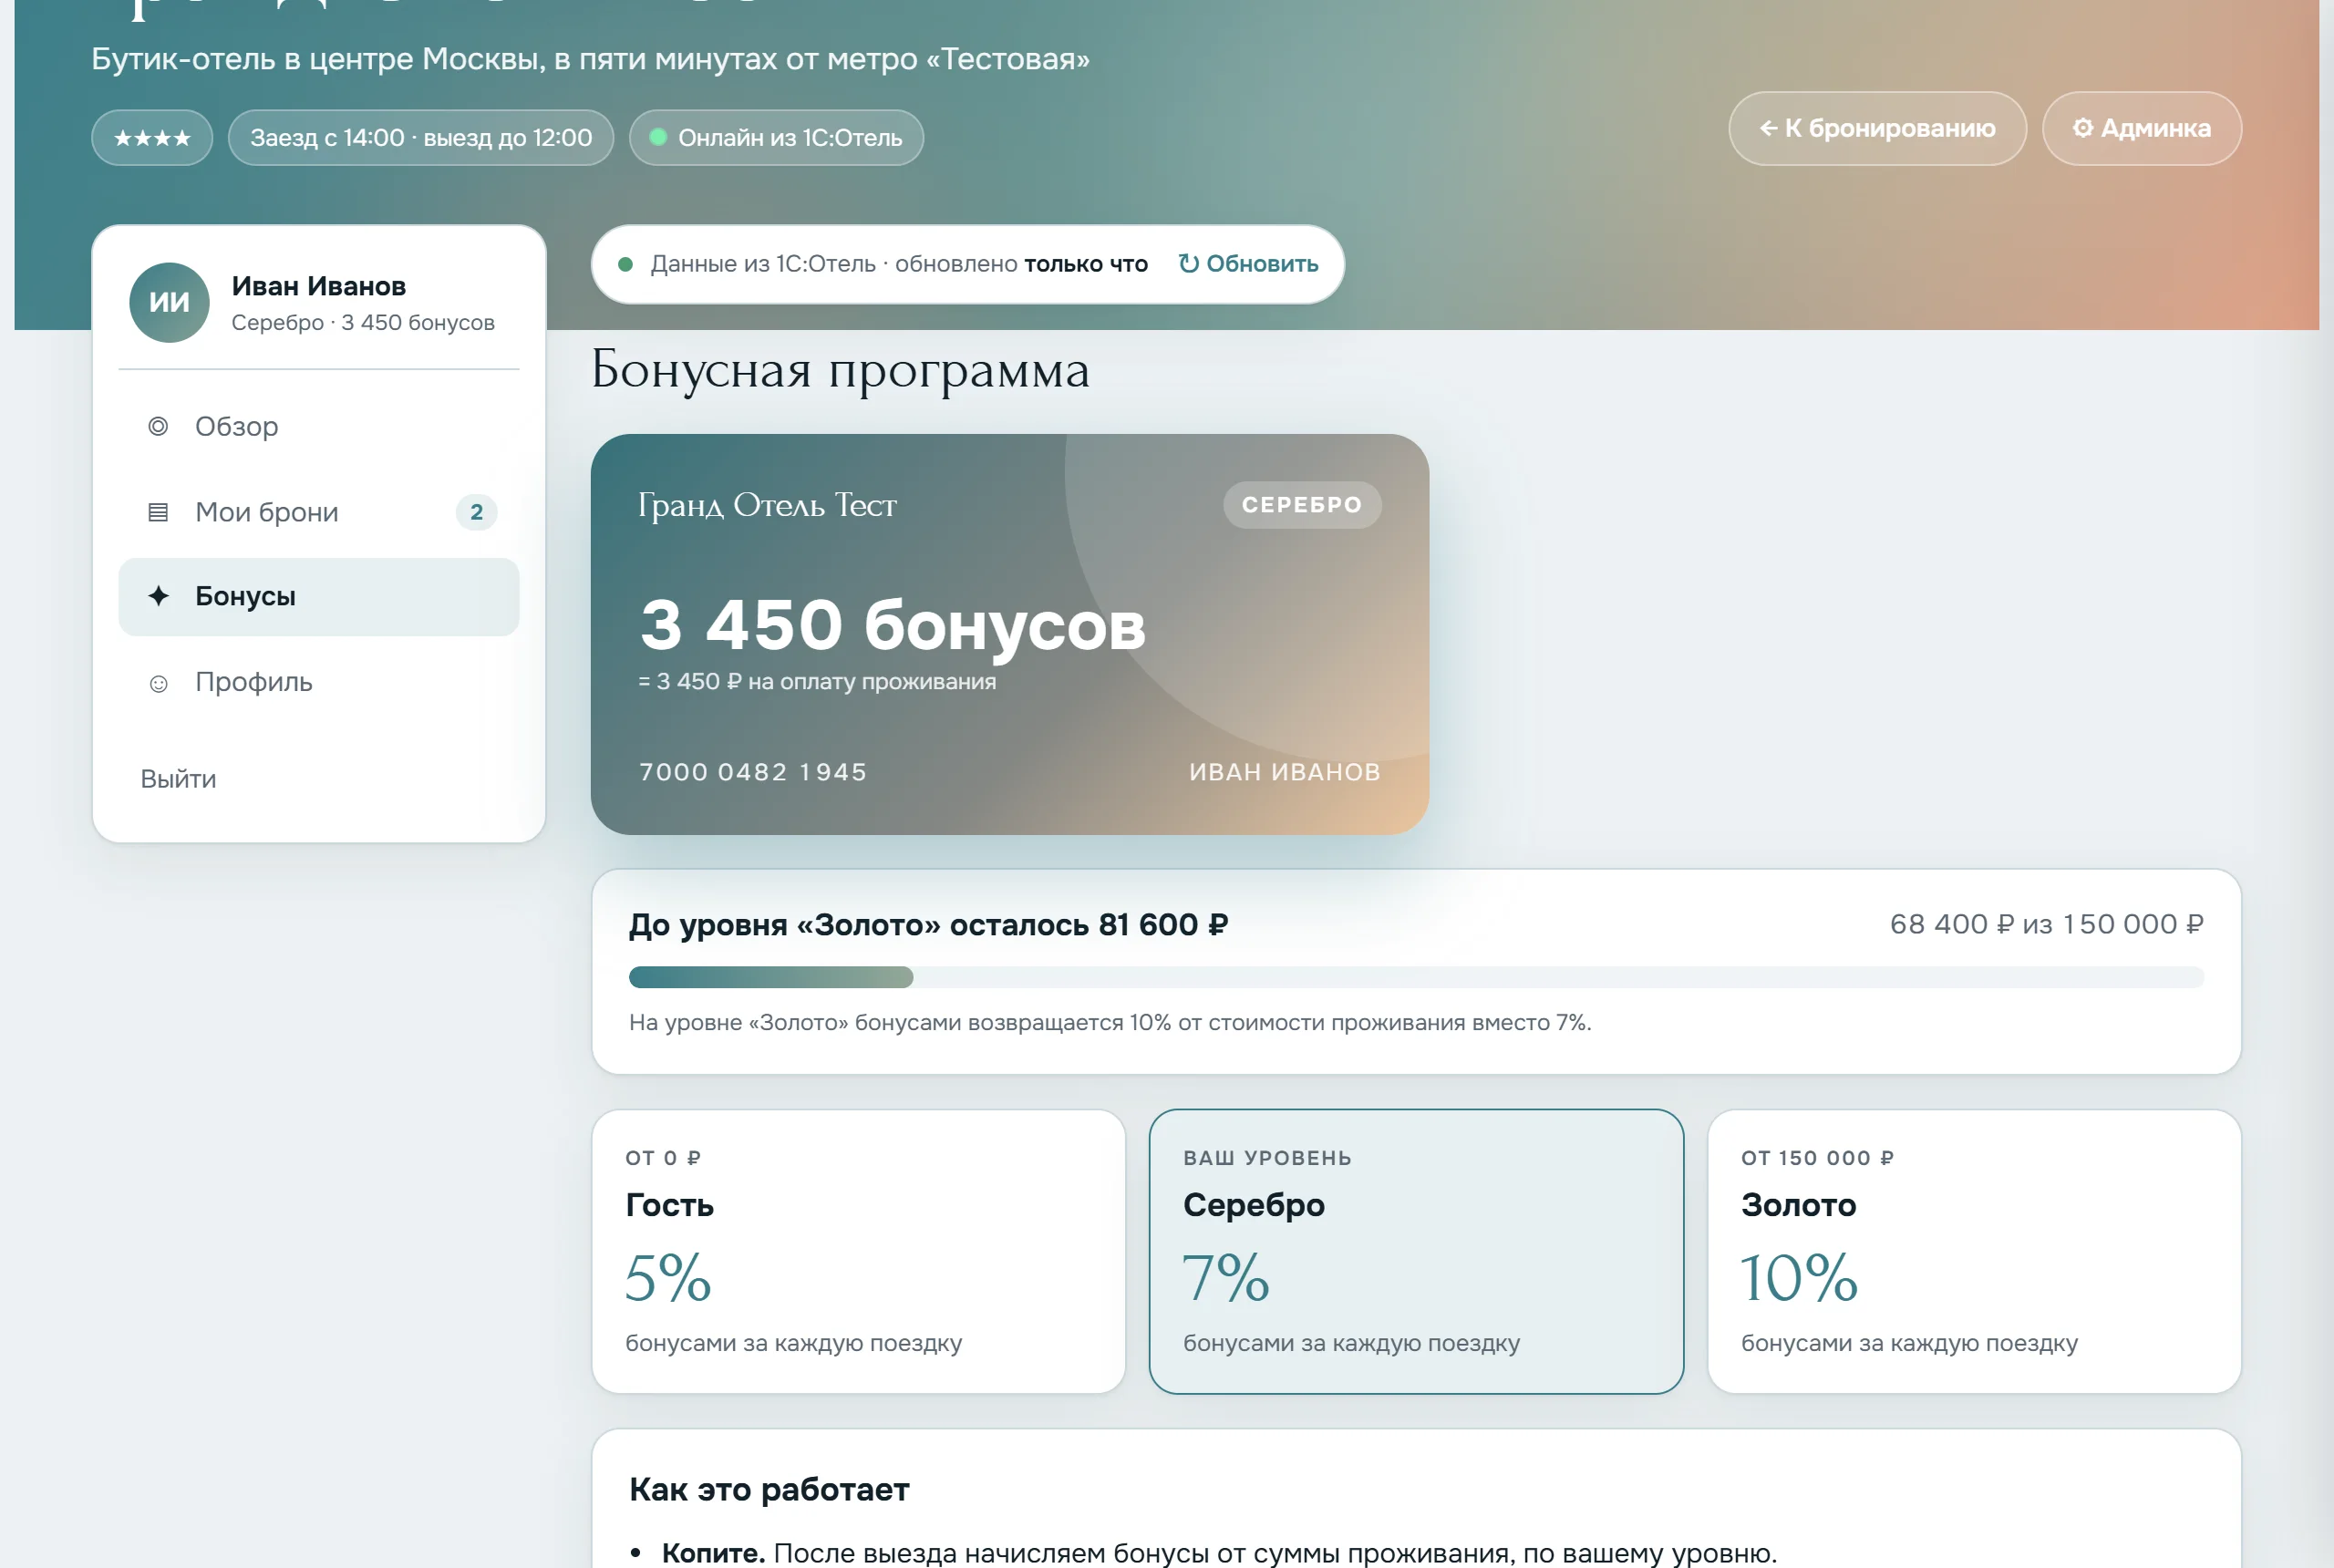Screen dimensions: 2334x1568
Task: Click the До уровня «Золото» осталось heading
Action: (928, 925)
